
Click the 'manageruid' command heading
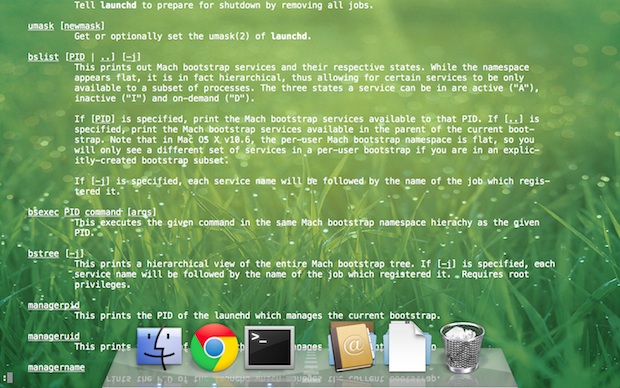[54, 336]
